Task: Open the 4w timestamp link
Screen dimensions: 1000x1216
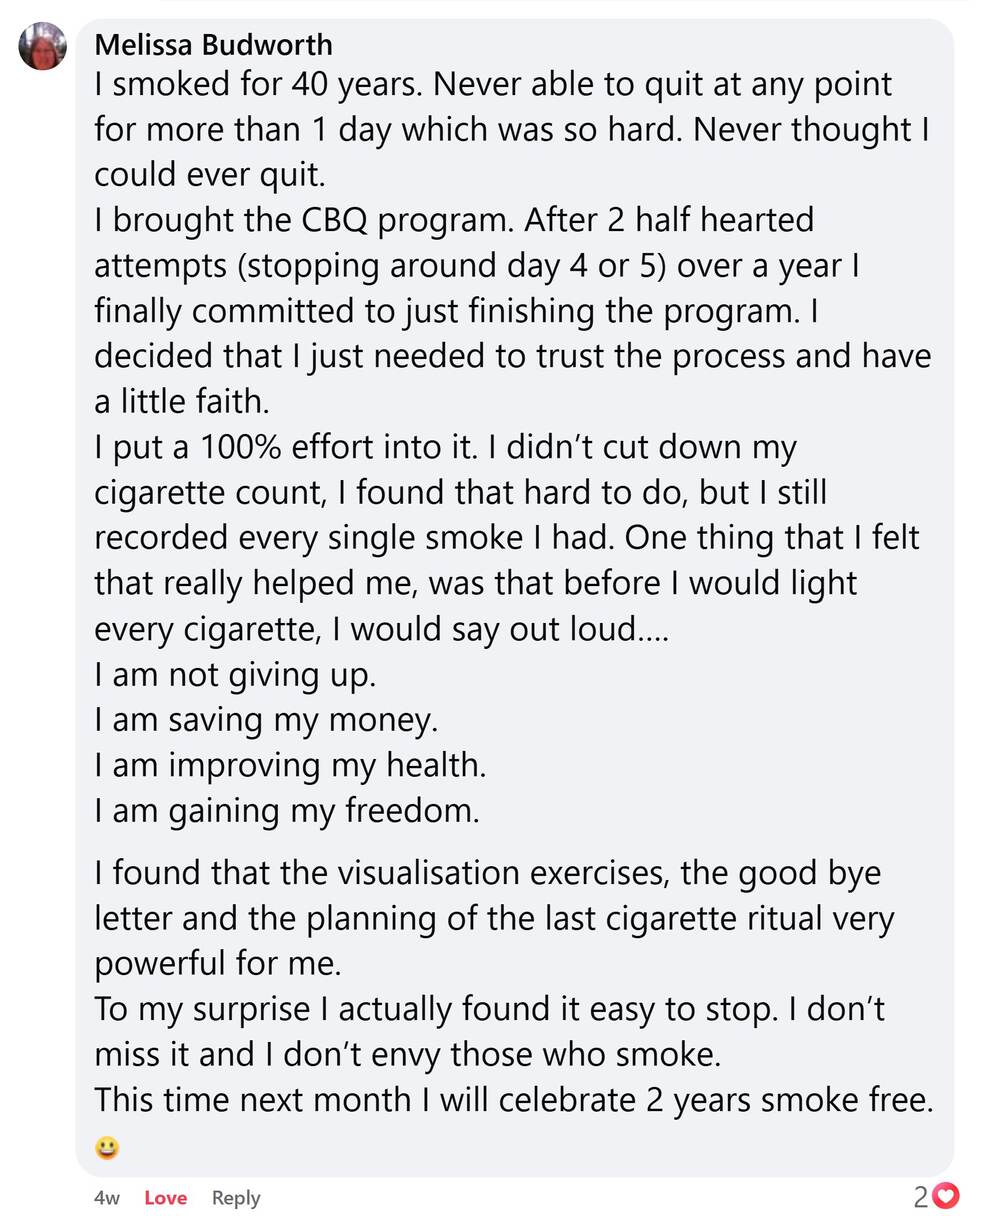Action: (107, 1198)
